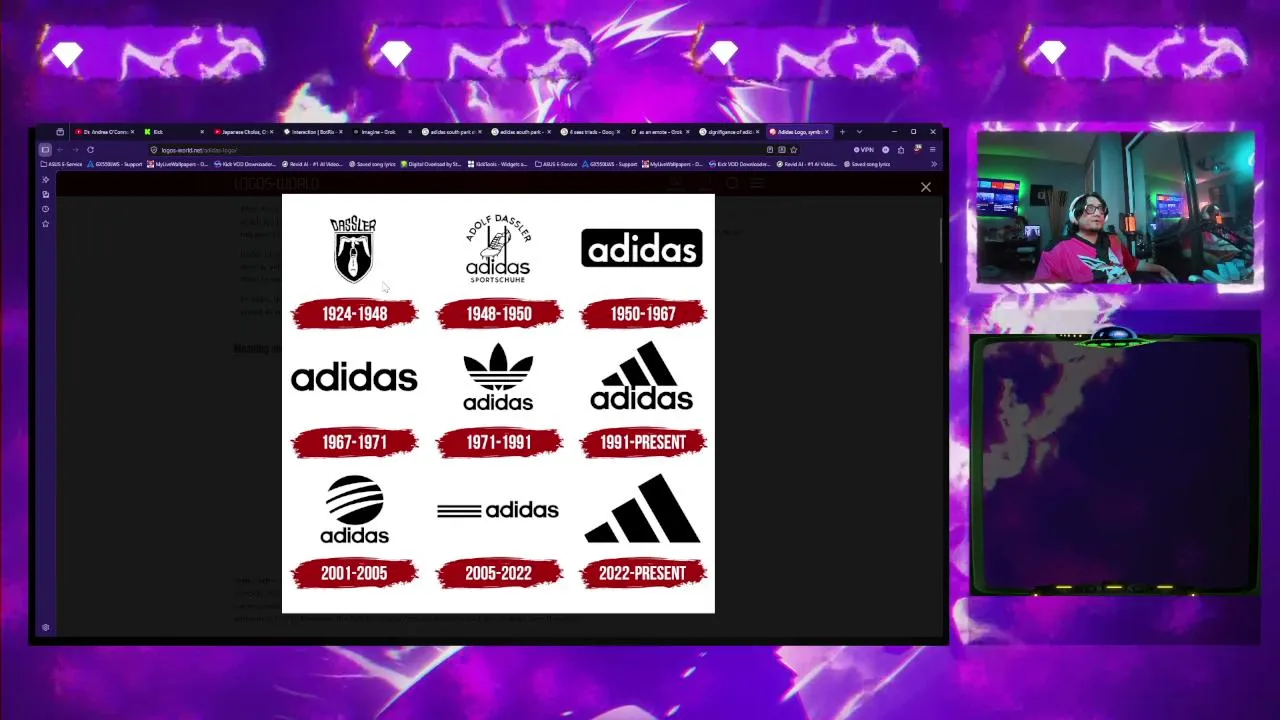Open a new tab with plus

pyautogui.click(x=842, y=132)
